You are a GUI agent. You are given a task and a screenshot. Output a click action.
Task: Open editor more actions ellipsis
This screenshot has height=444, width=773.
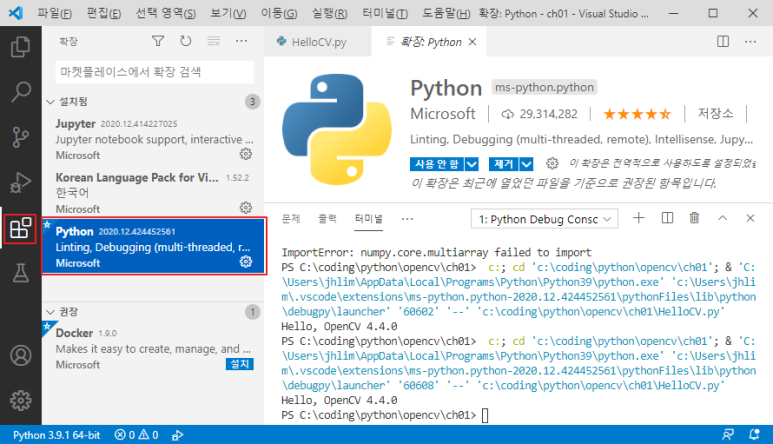(x=750, y=41)
